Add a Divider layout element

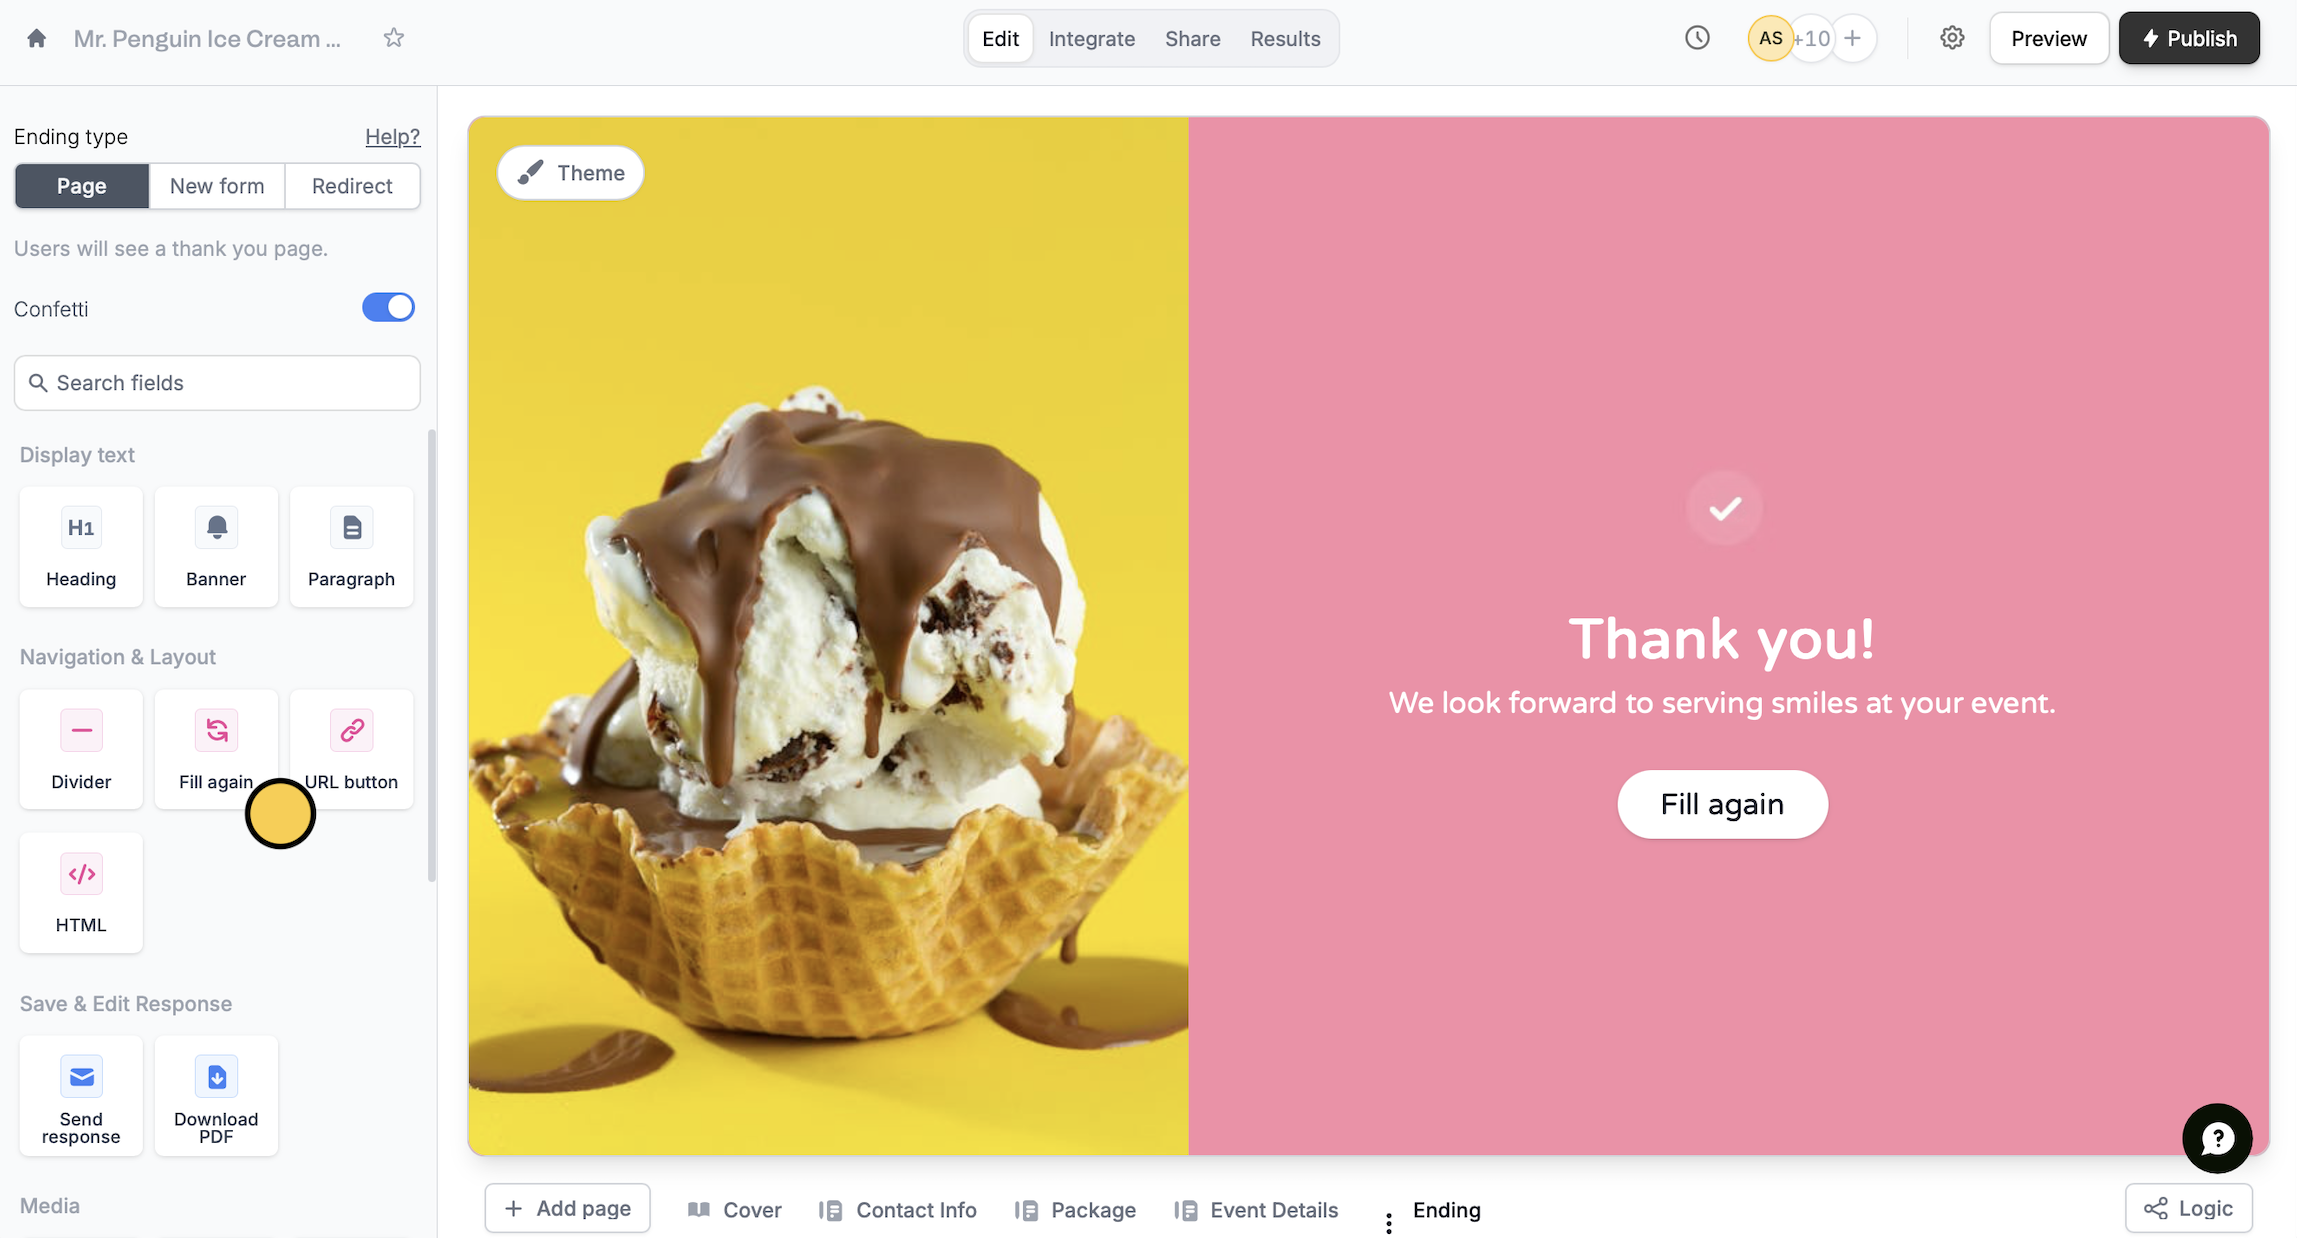[81, 749]
